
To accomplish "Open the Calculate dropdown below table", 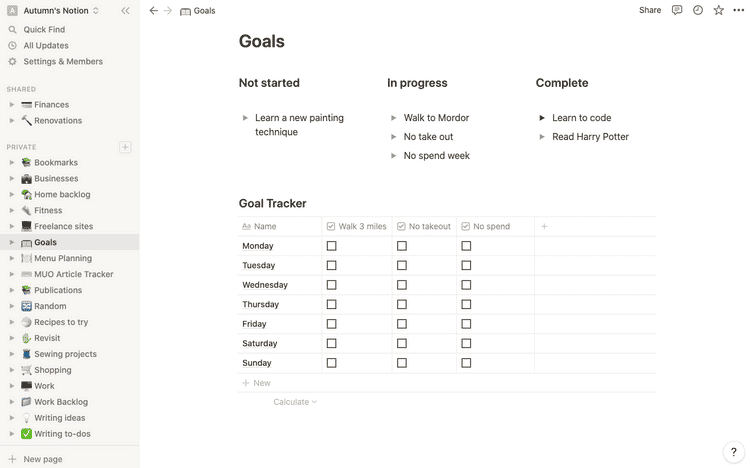I will (x=295, y=402).
